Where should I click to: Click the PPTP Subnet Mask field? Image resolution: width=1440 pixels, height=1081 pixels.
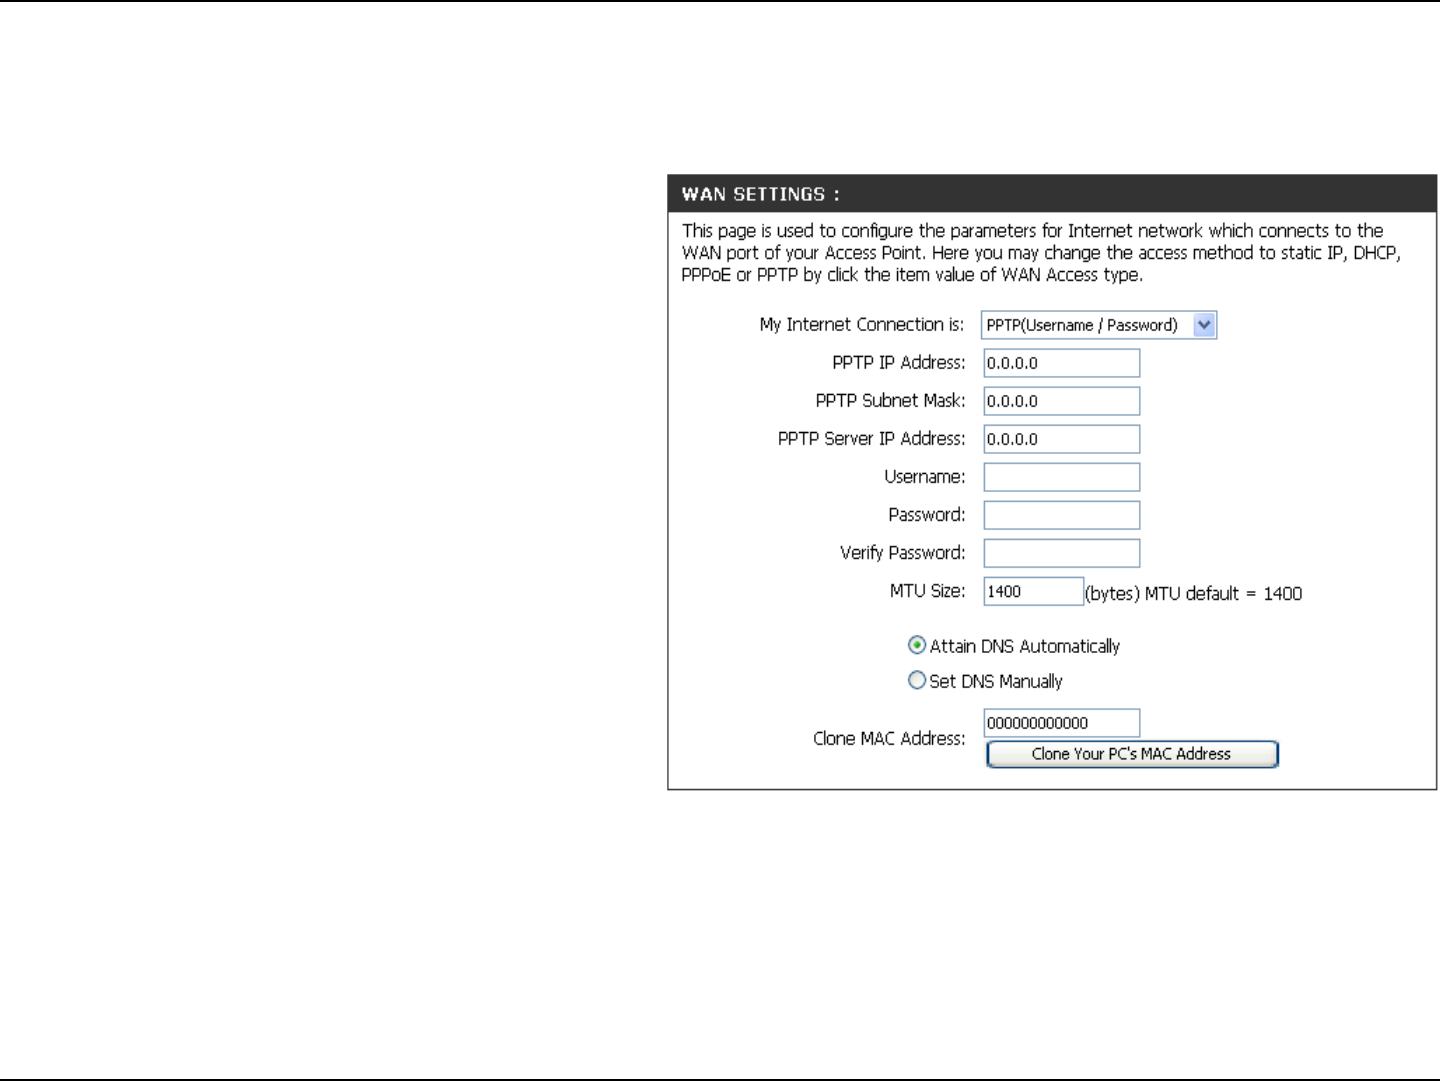pyautogui.click(x=1061, y=401)
